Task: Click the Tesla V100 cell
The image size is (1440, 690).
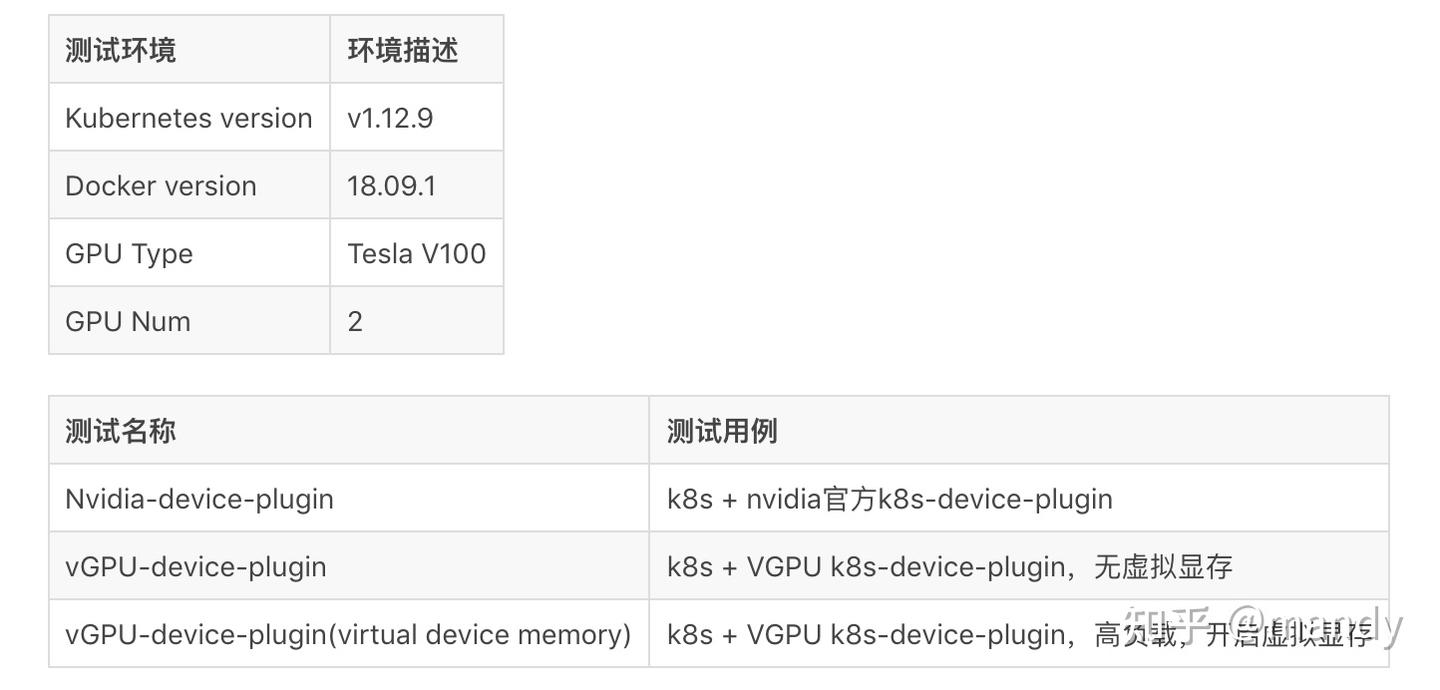Action: point(416,254)
